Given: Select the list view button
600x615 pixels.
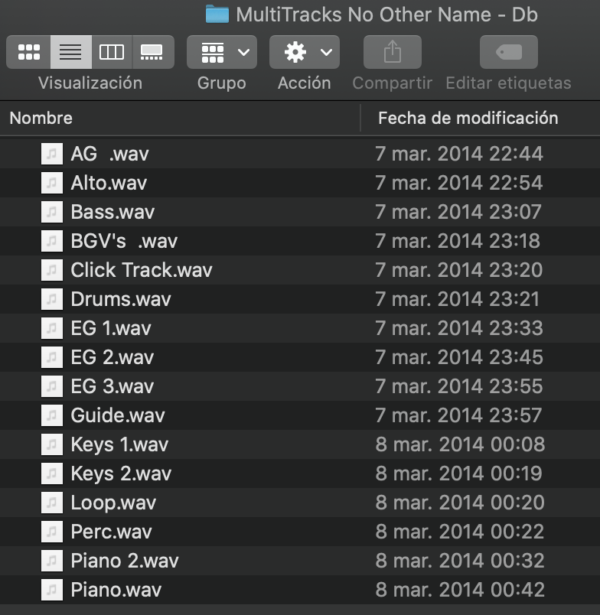Looking at the screenshot, I should click(x=71, y=52).
